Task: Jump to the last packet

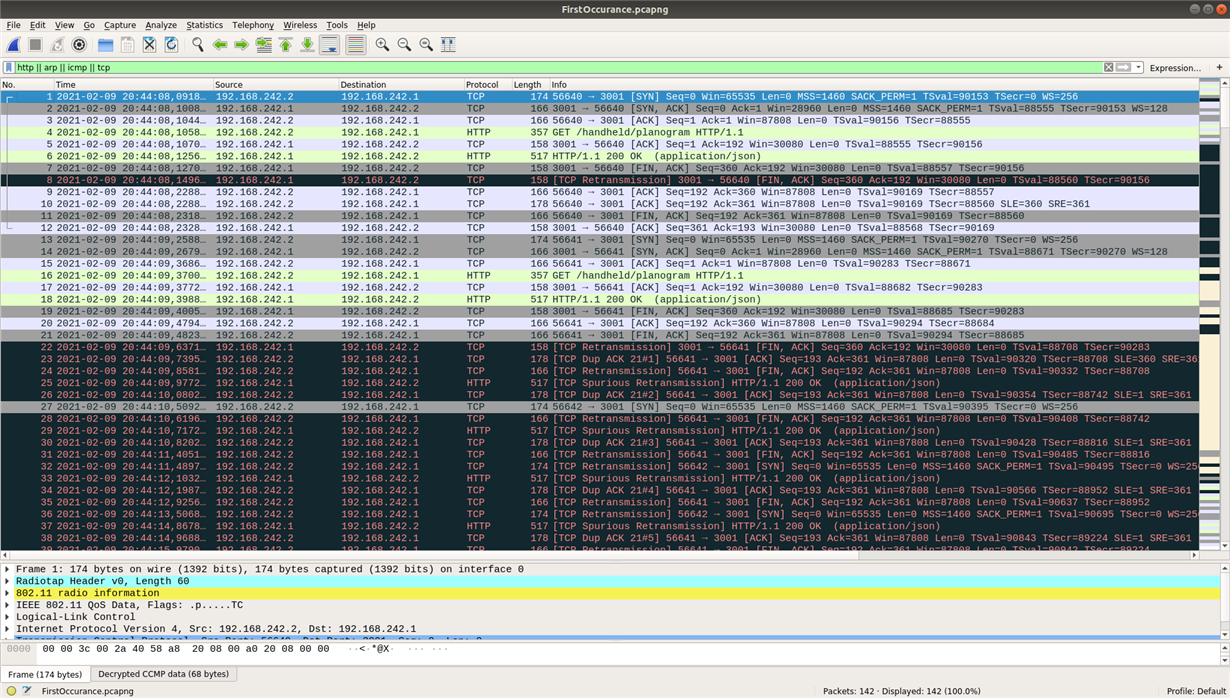Action: (x=307, y=45)
